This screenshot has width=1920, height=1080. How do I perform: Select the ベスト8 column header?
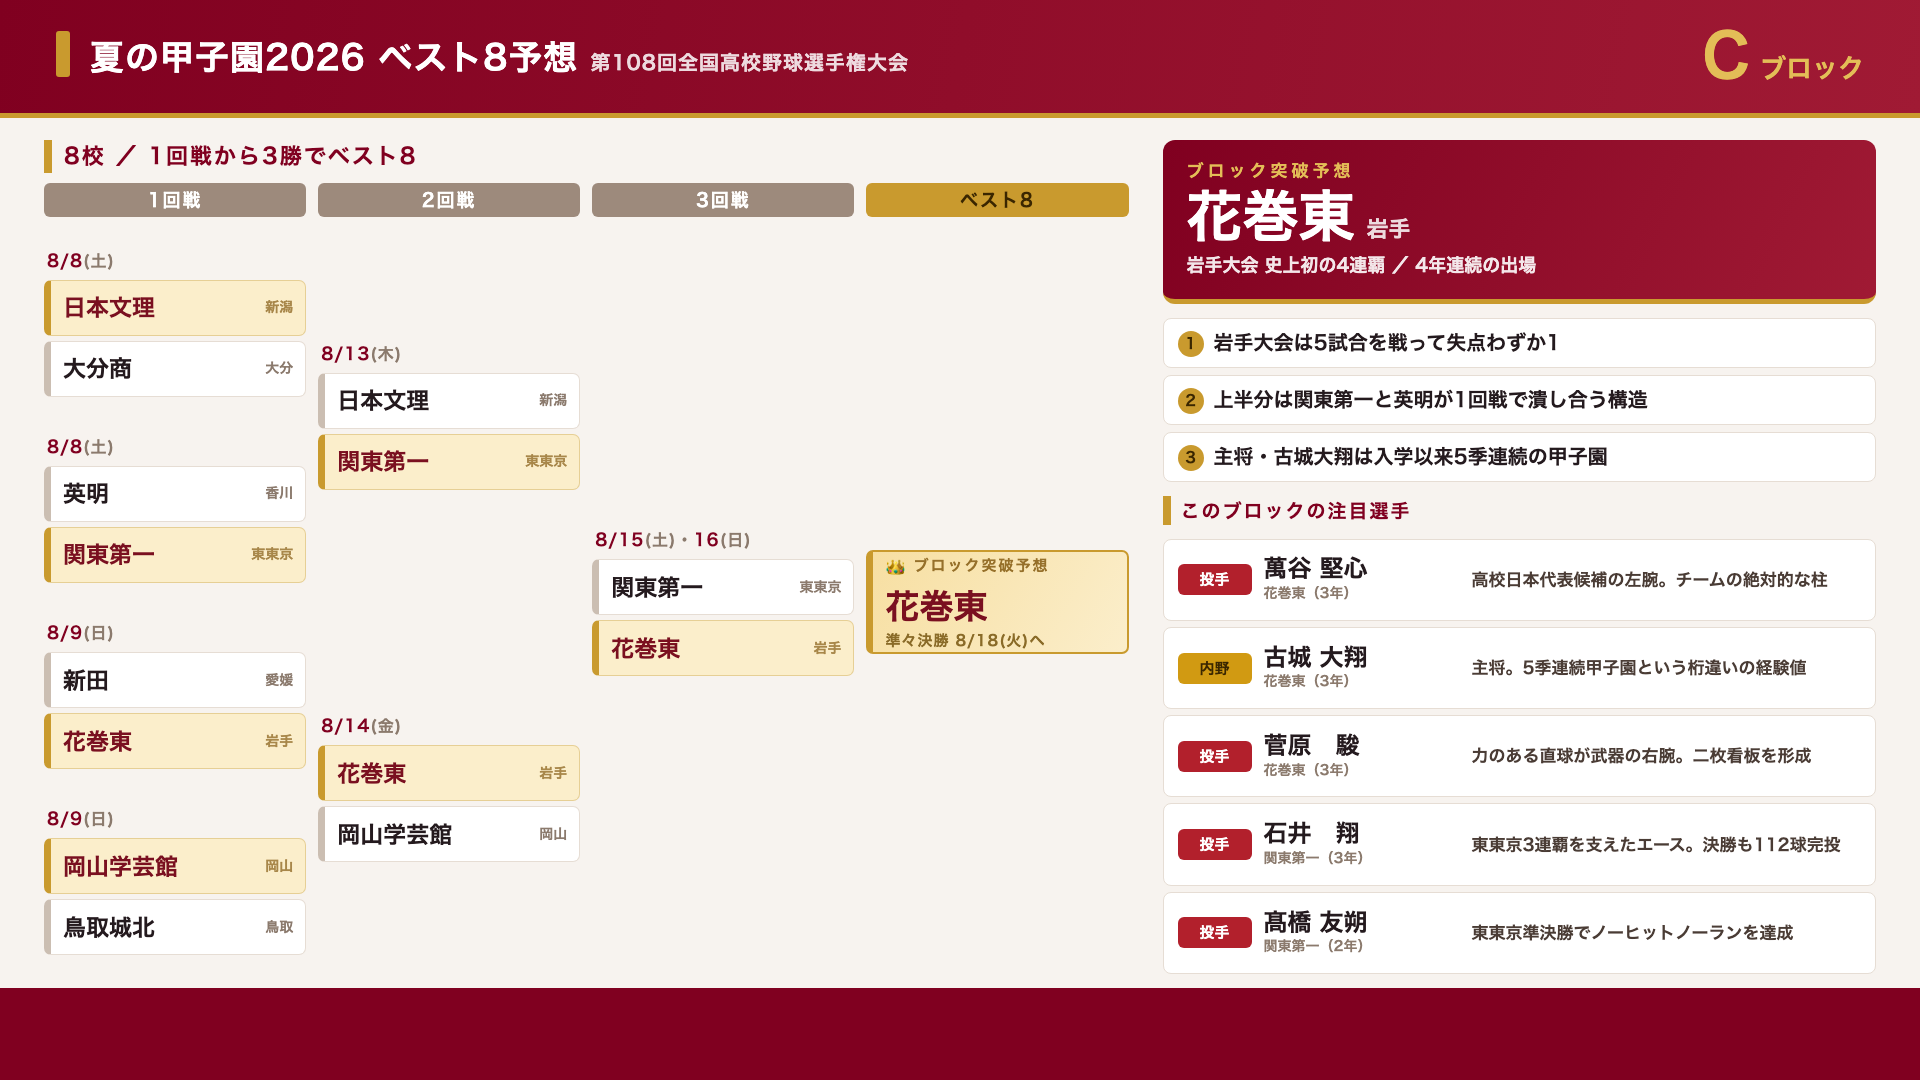997,200
